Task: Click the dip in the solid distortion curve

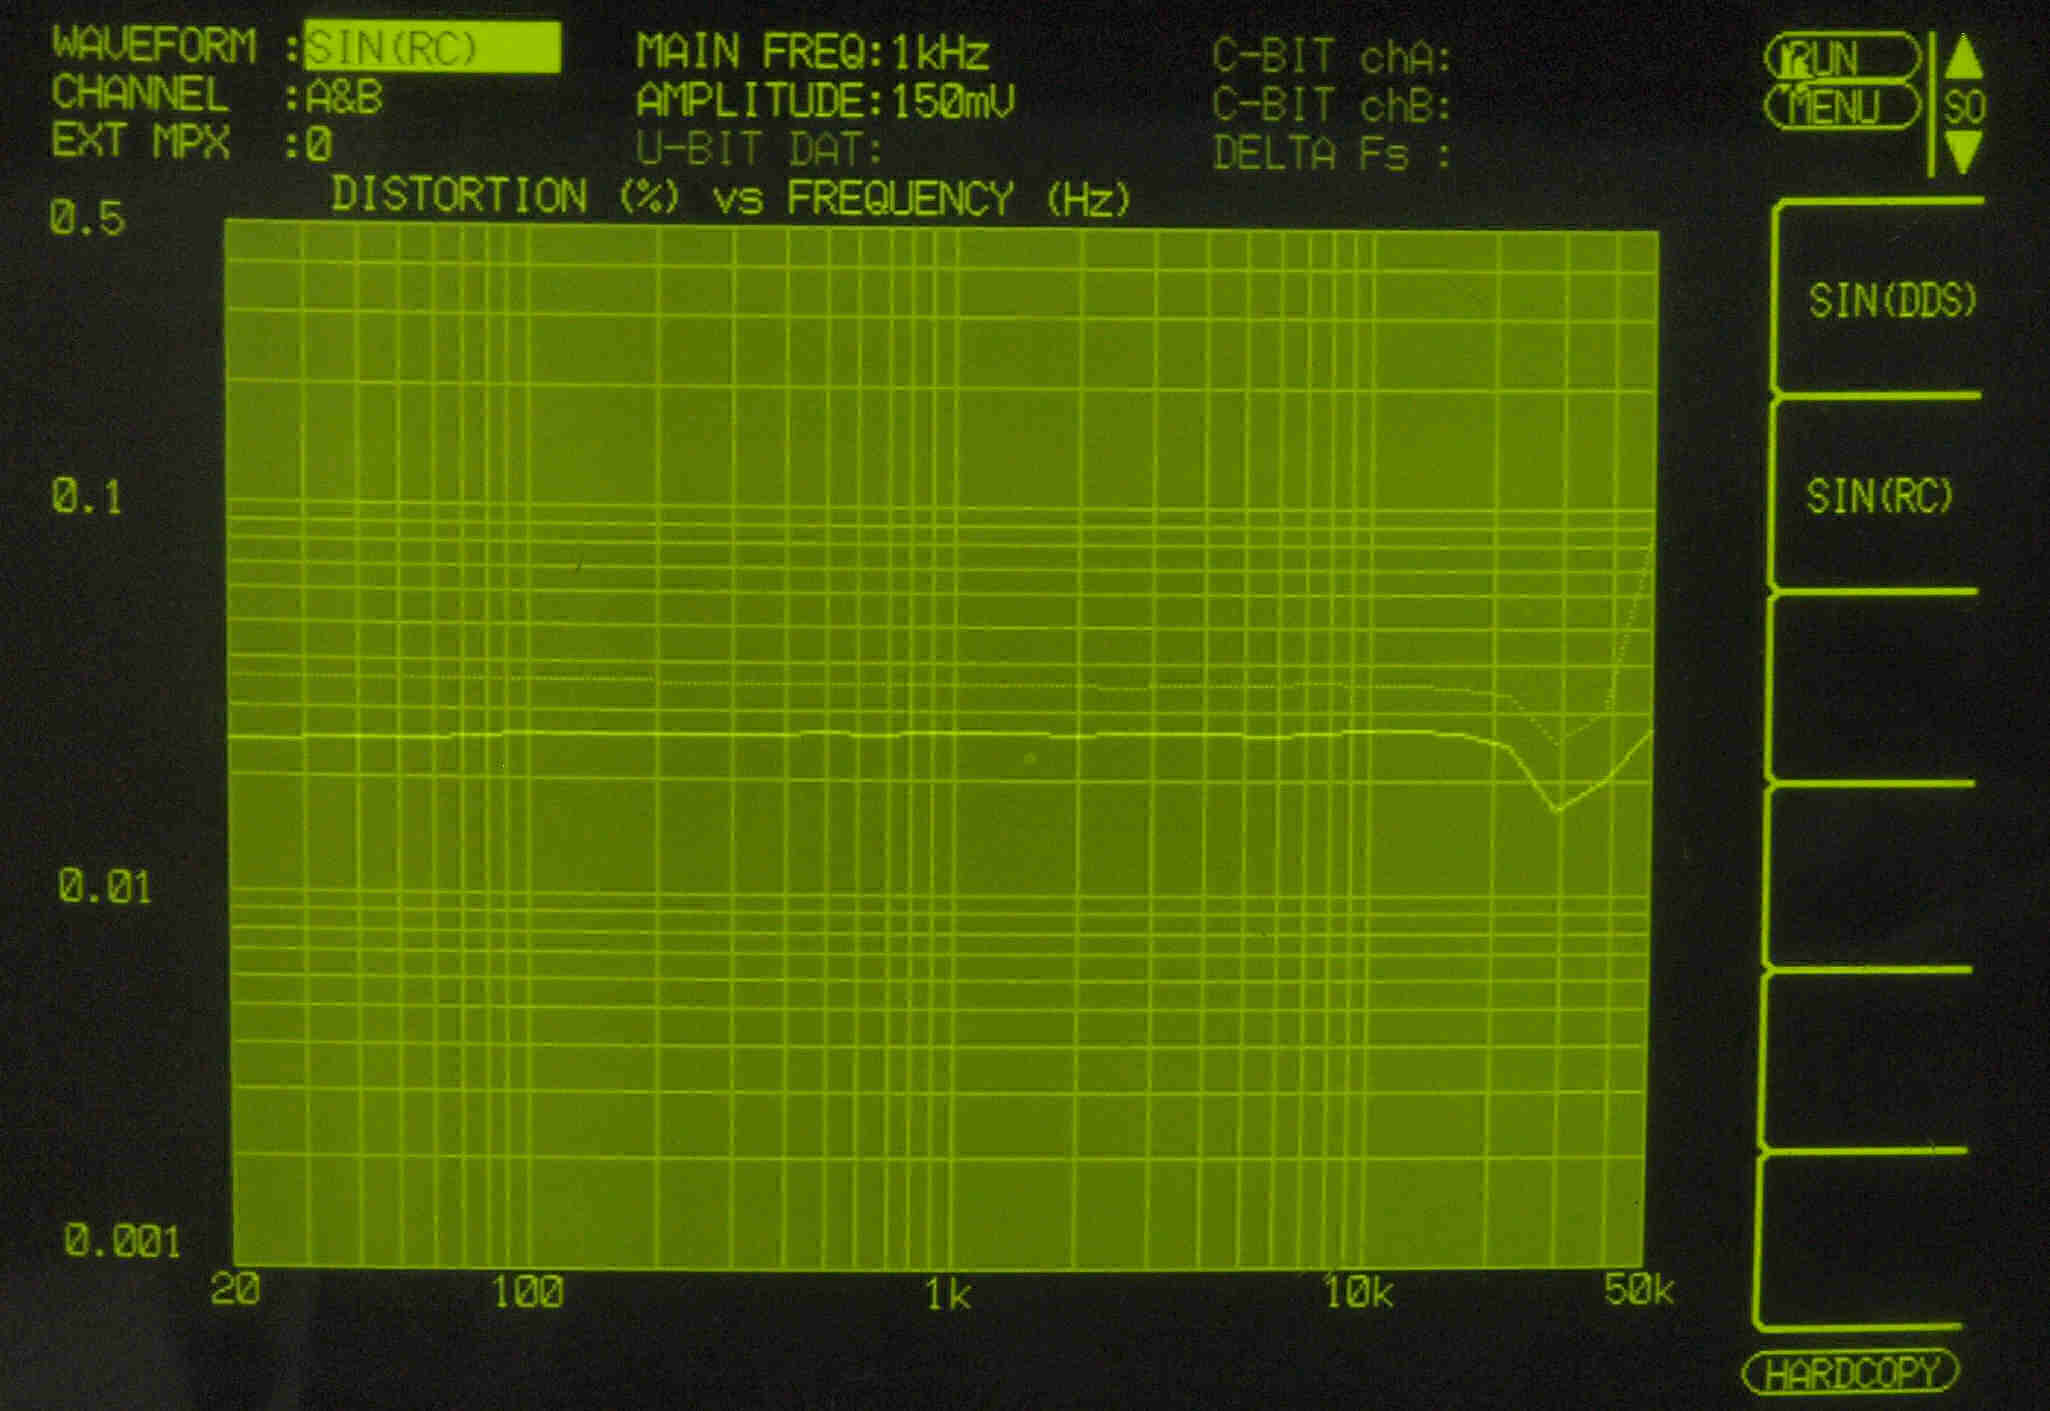Action: pyautogui.click(x=1556, y=808)
